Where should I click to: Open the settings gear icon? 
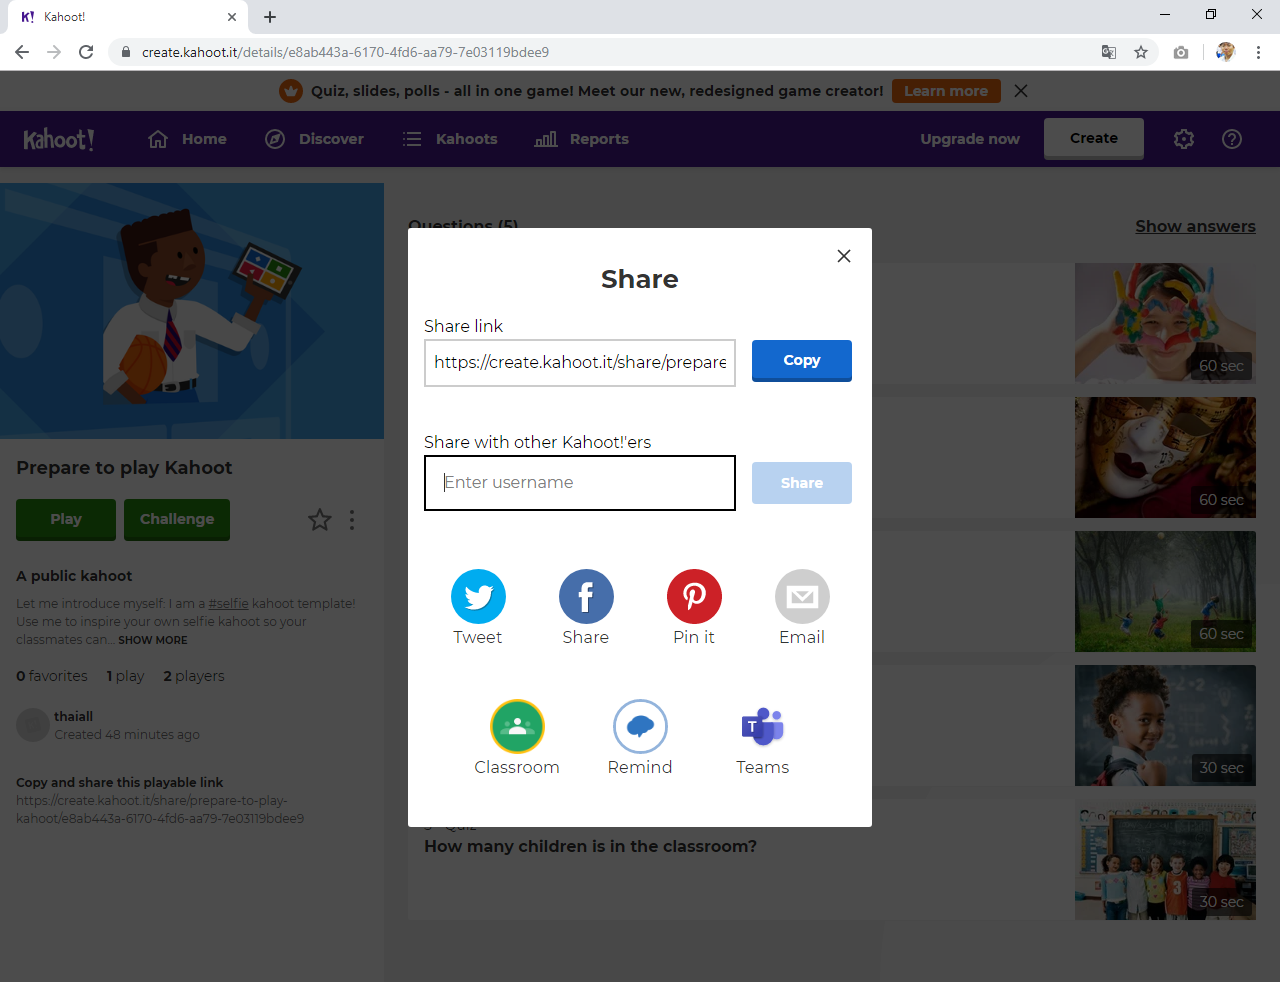coord(1184,139)
